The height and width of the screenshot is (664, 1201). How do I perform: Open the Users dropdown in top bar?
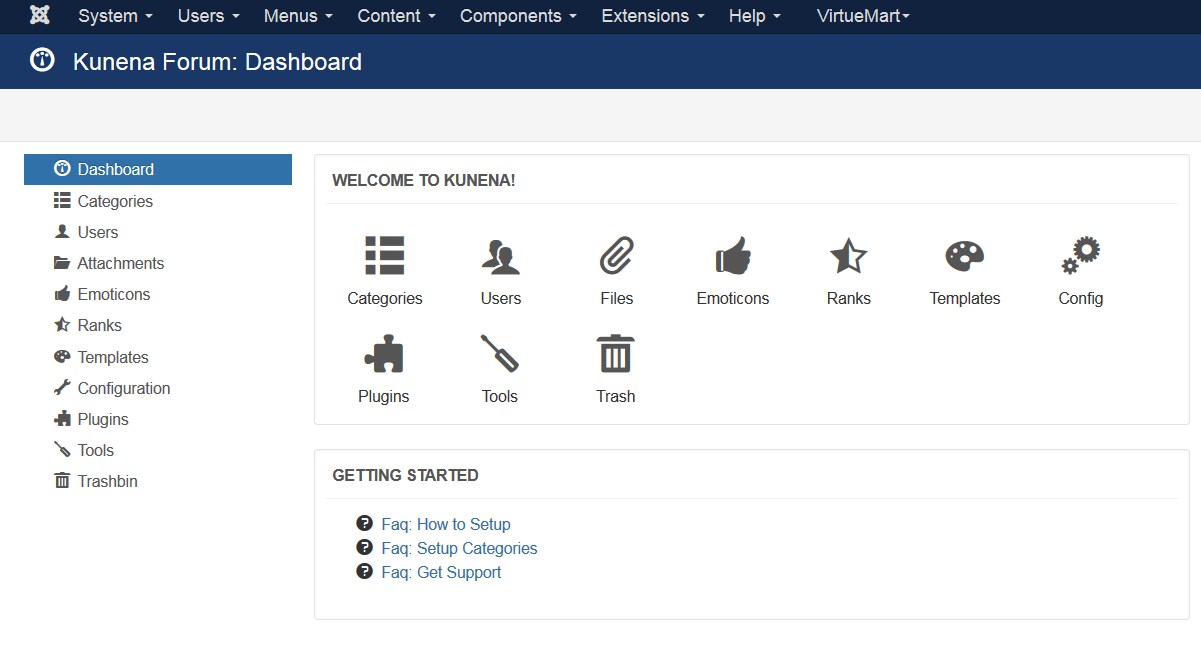coord(208,16)
